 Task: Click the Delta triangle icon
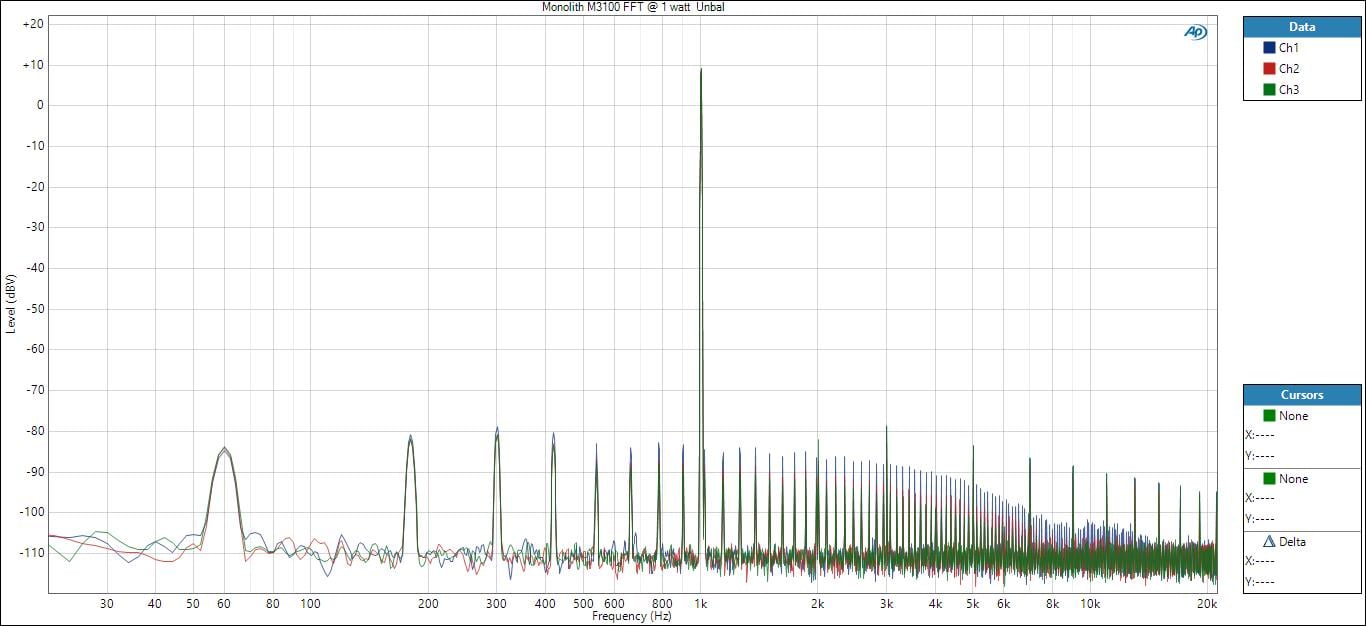[x=1269, y=542]
